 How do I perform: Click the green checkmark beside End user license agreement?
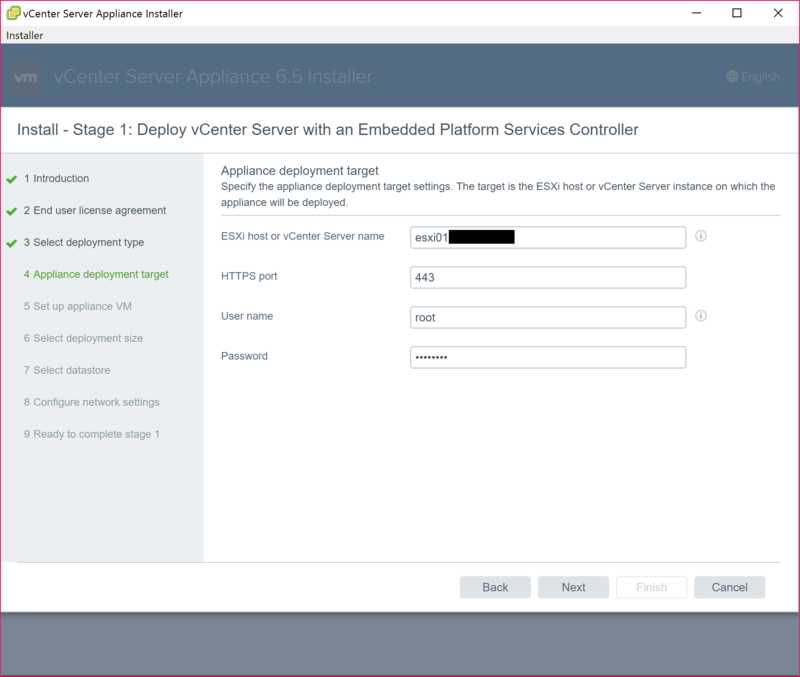[12, 211]
